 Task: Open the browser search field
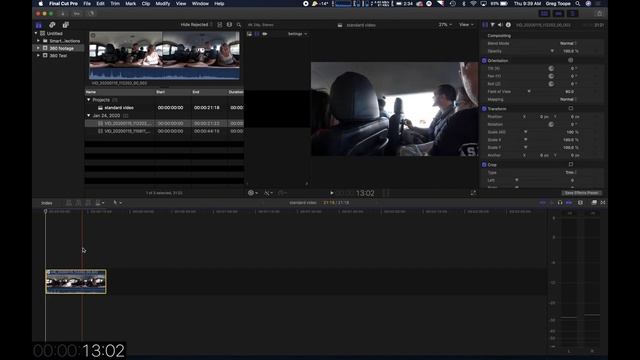click(x=239, y=25)
